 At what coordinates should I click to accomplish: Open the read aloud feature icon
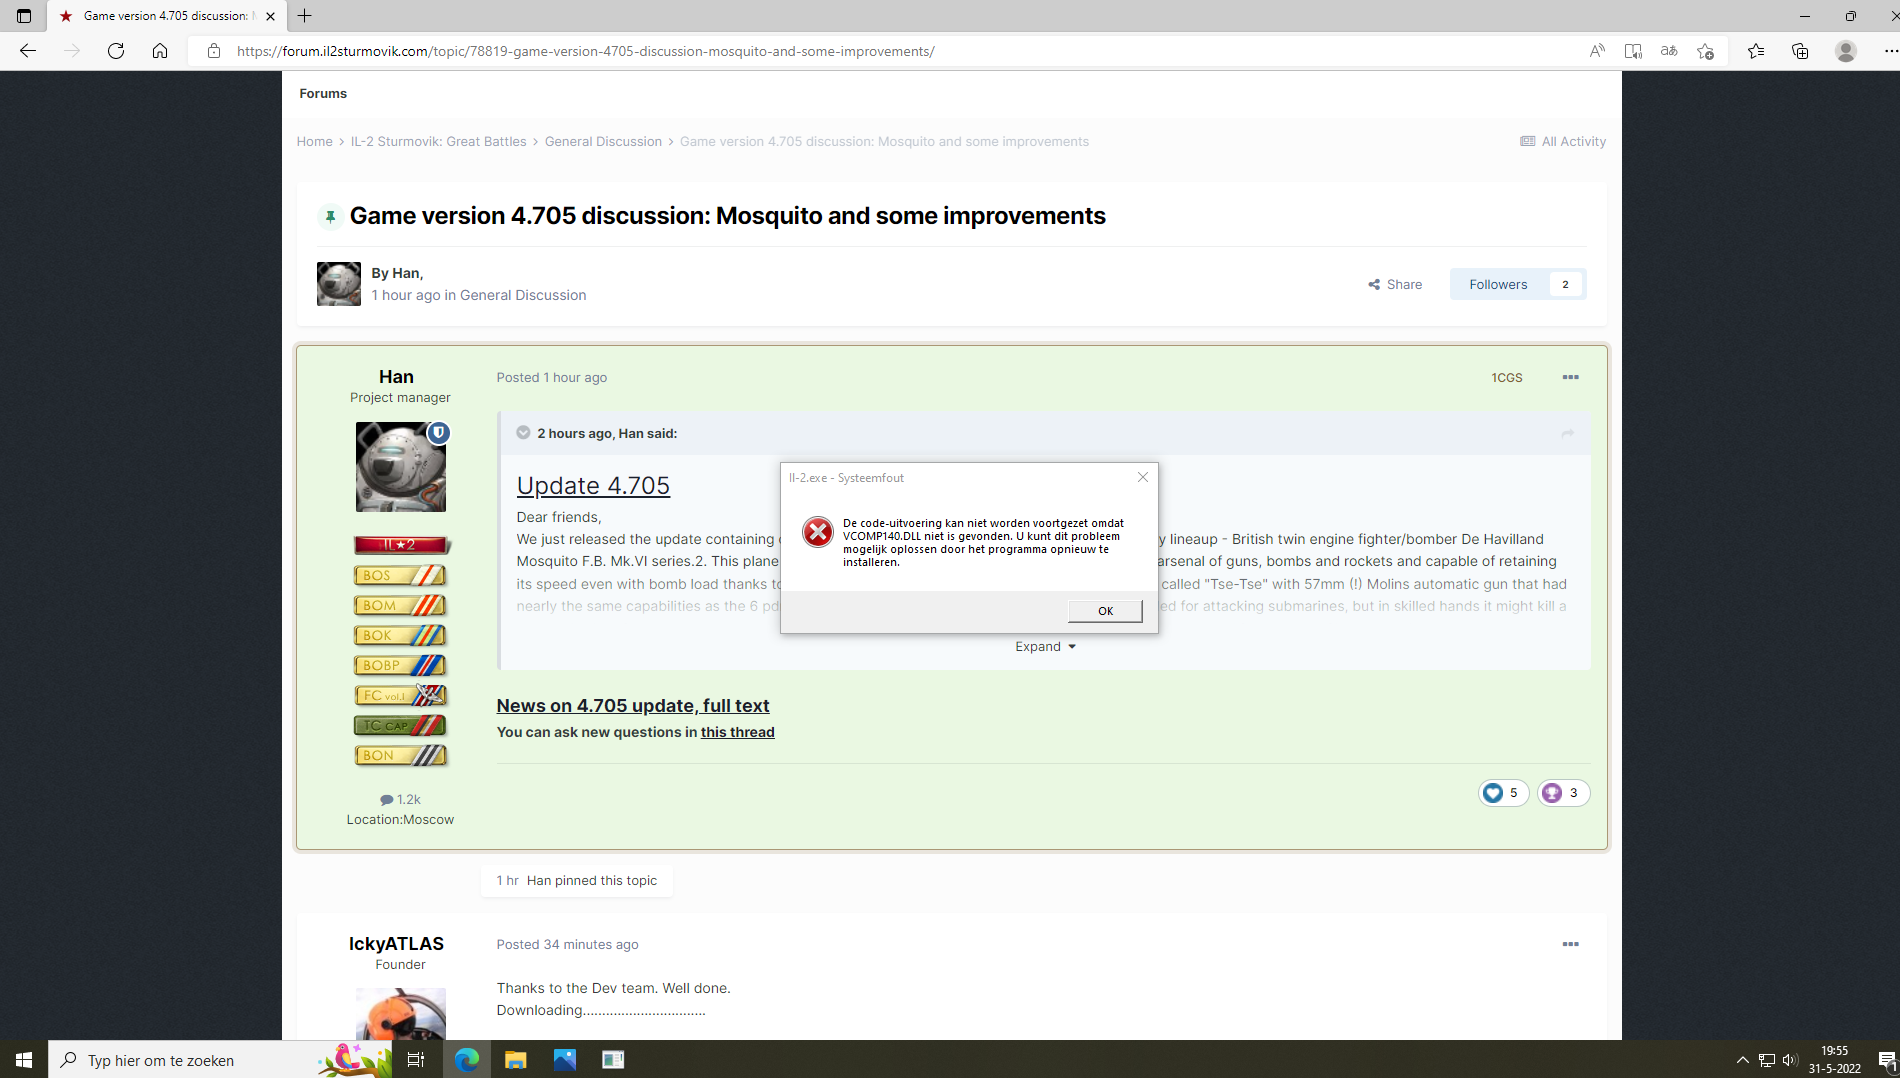pyautogui.click(x=1597, y=51)
